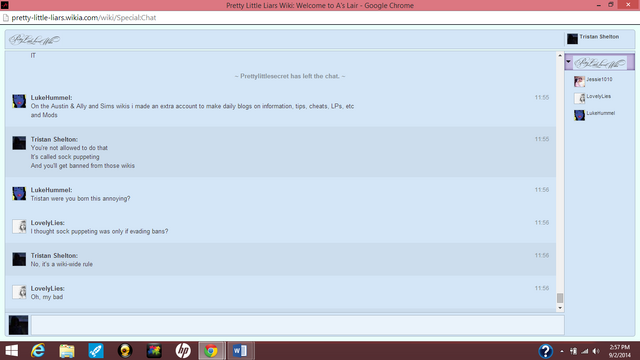
Task: Open File Explorer from the taskbar
Action: (67, 351)
